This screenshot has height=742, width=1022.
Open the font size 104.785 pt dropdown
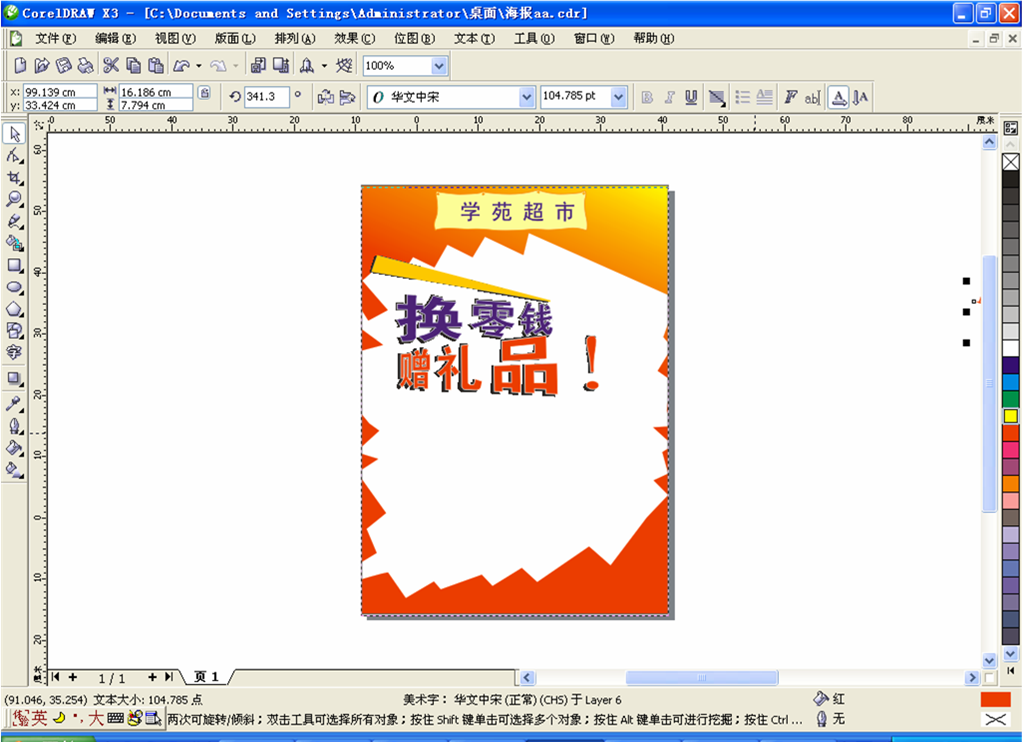pos(618,97)
